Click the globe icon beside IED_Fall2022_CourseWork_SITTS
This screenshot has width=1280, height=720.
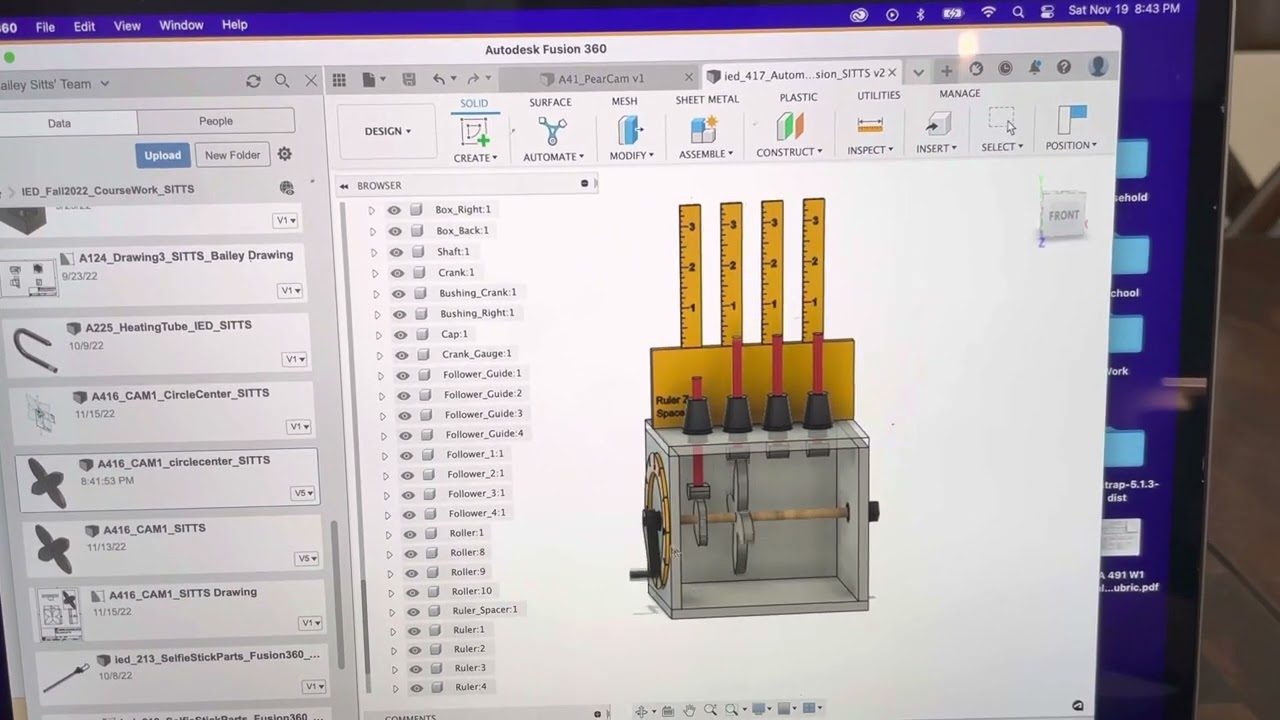(287, 188)
